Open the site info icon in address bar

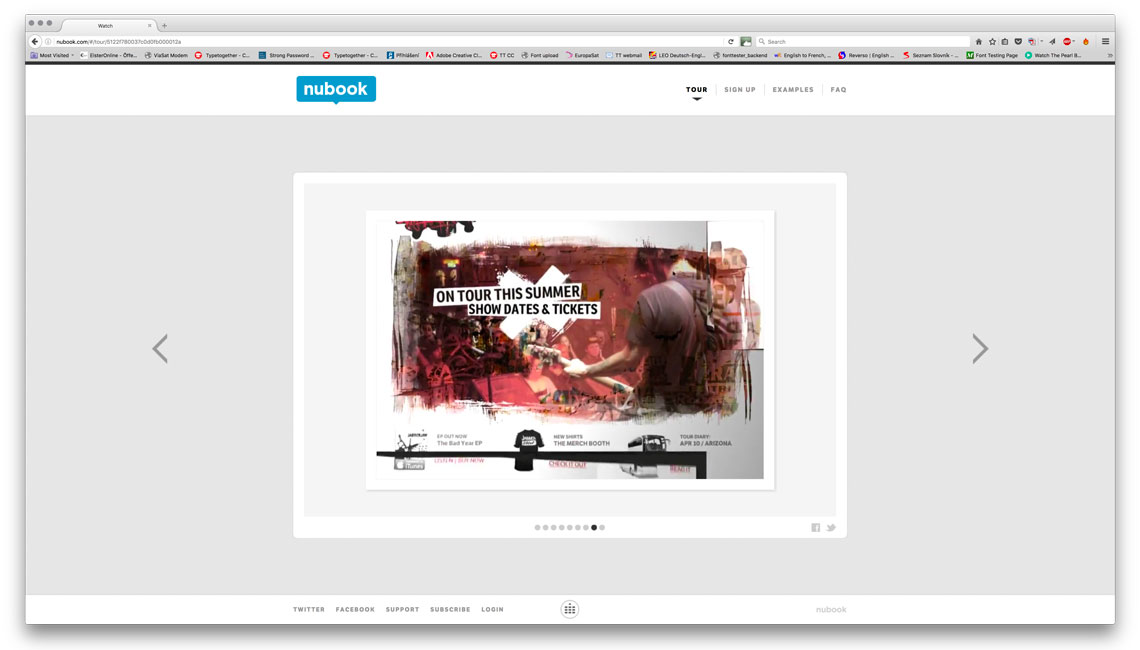click(48, 41)
